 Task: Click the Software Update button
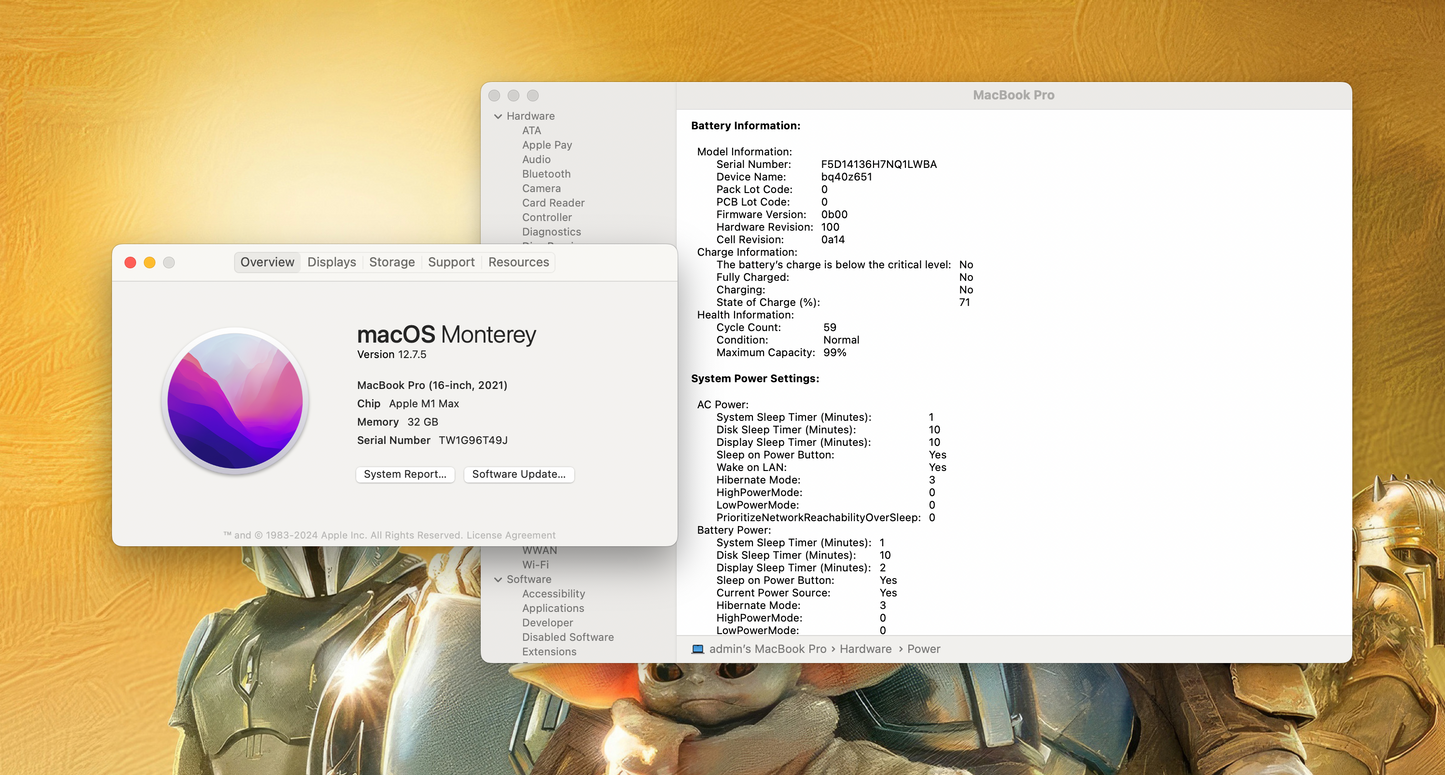click(519, 474)
